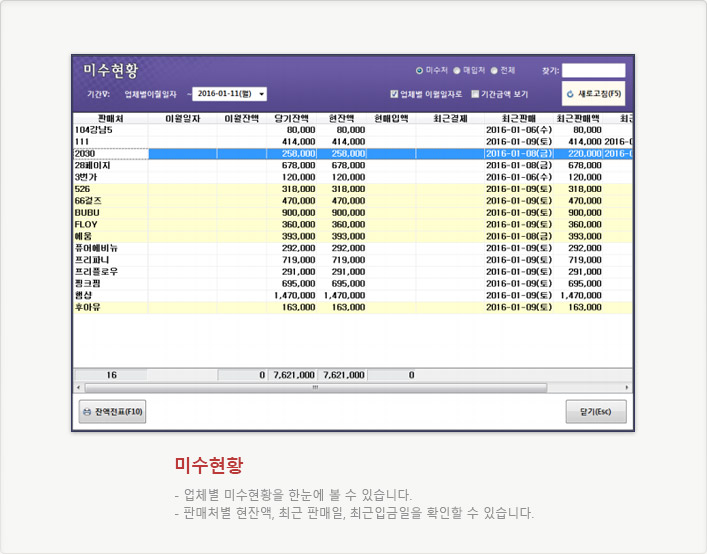Uncheck 업체별 이월일자로 checkbox
The height and width of the screenshot is (554, 707).
pos(395,94)
